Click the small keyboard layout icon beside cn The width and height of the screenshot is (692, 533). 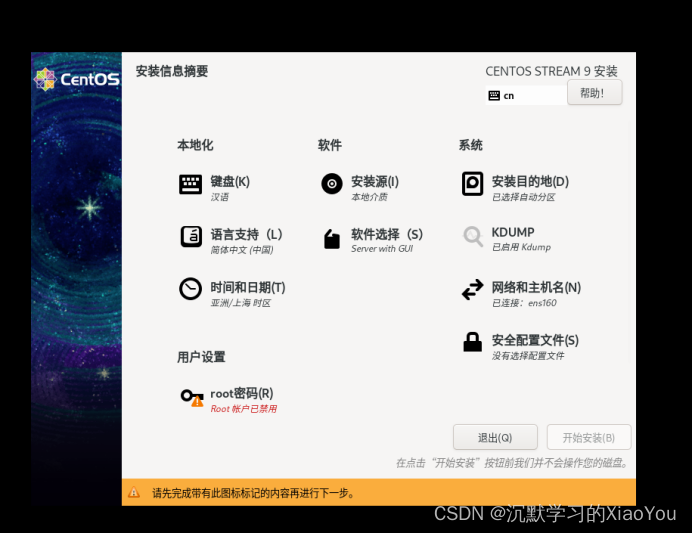494,95
